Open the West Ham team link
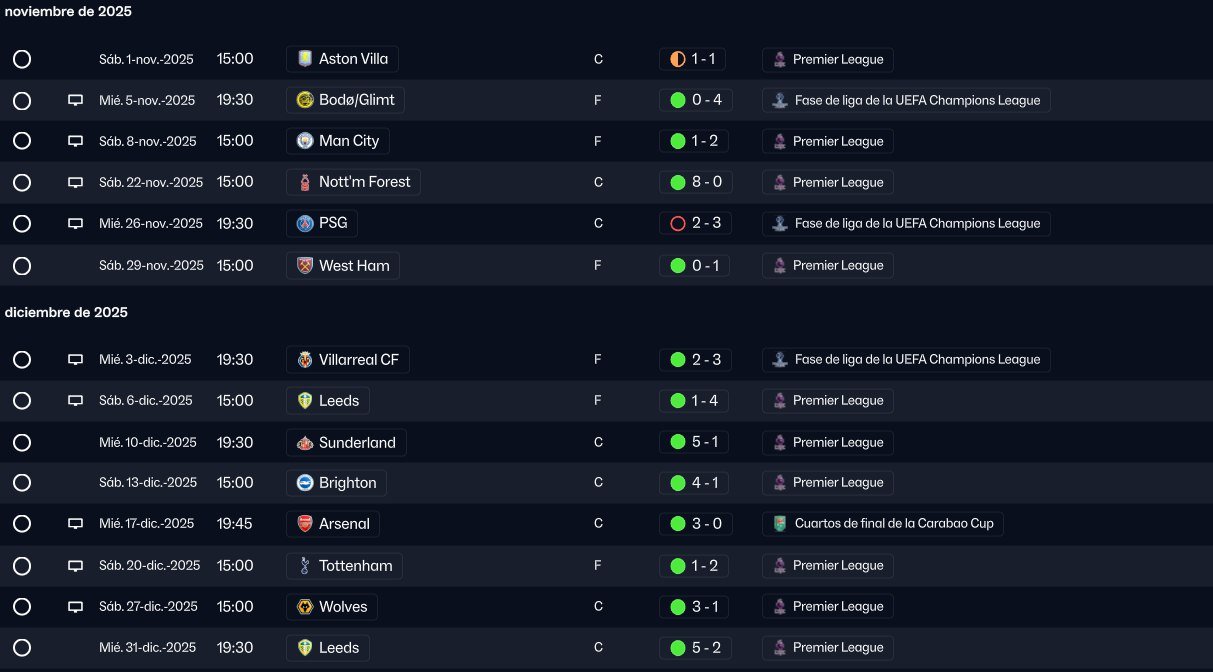 tap(343, 265)
